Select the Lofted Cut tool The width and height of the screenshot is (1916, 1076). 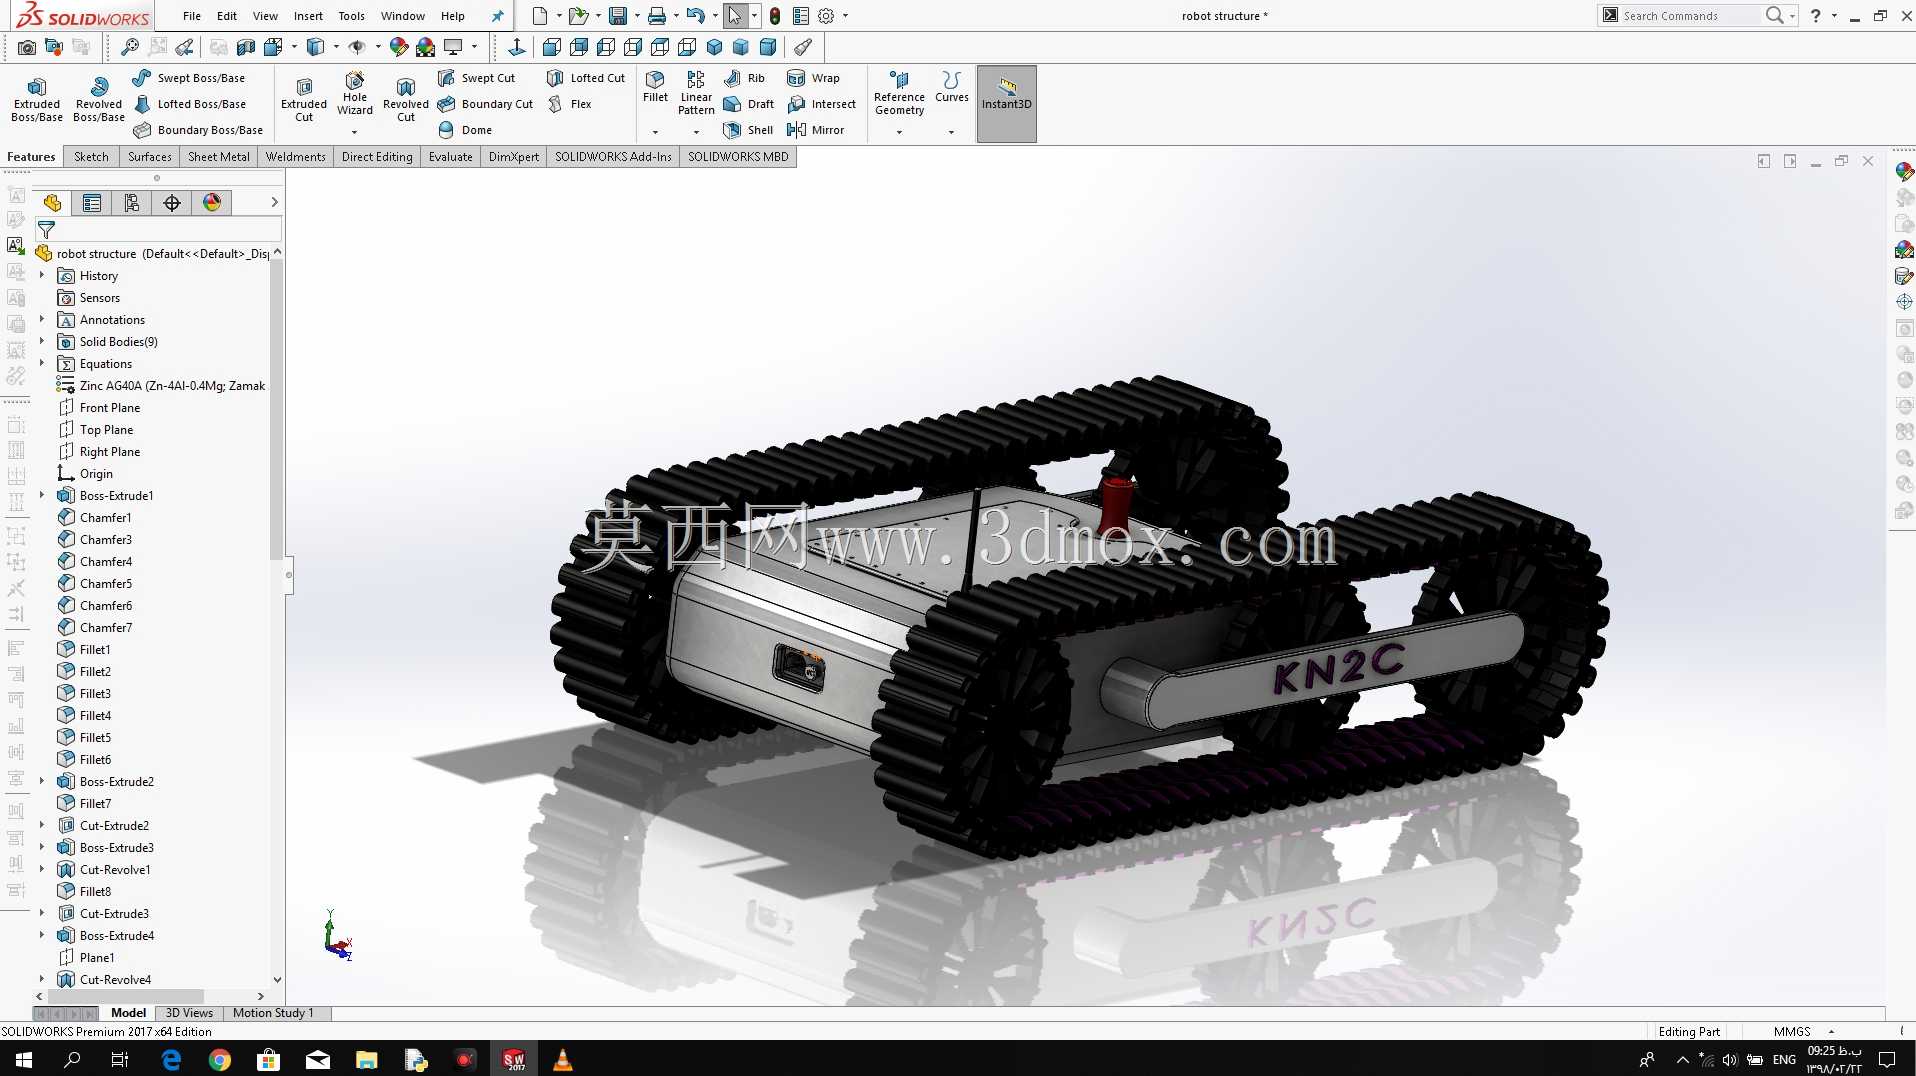point(586,78)
